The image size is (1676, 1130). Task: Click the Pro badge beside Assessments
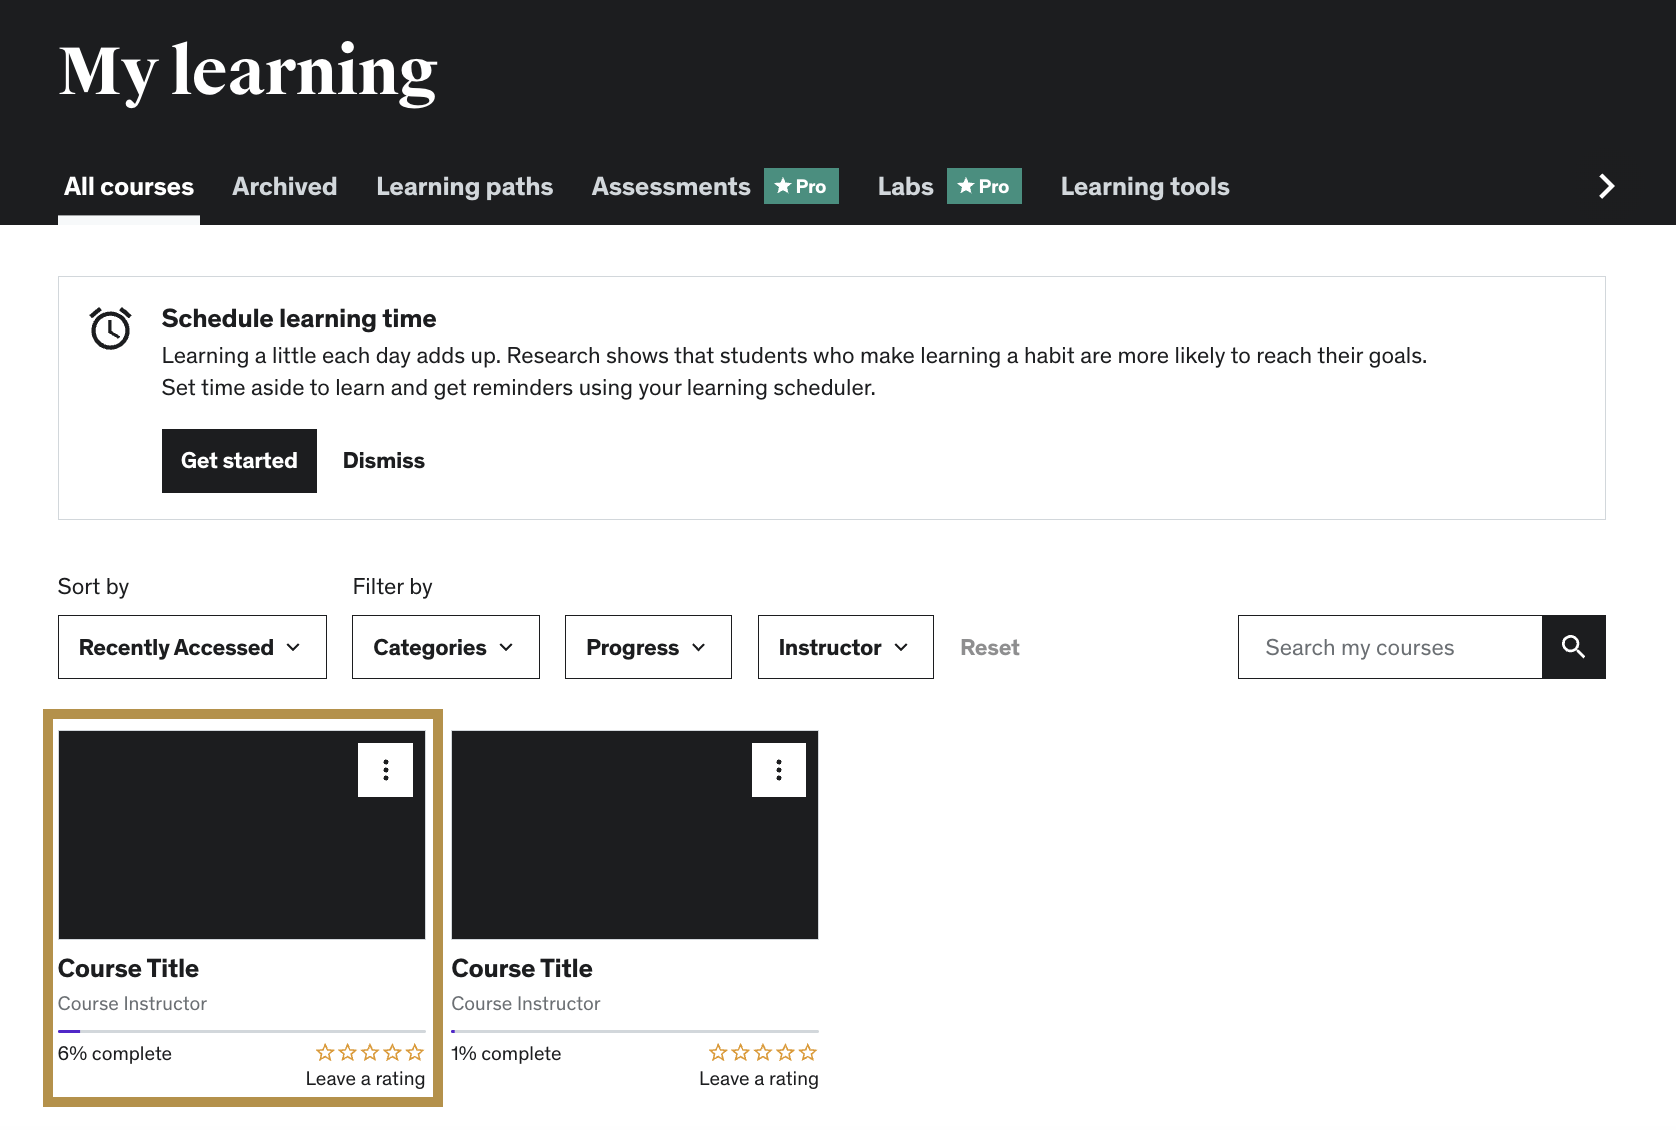[801, 187]
